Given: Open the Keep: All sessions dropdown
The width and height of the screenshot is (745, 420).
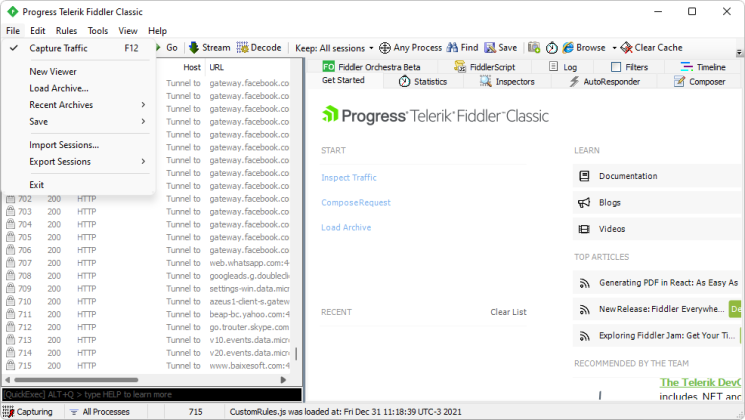Looking at the screenshot, I should click(334, 48).
